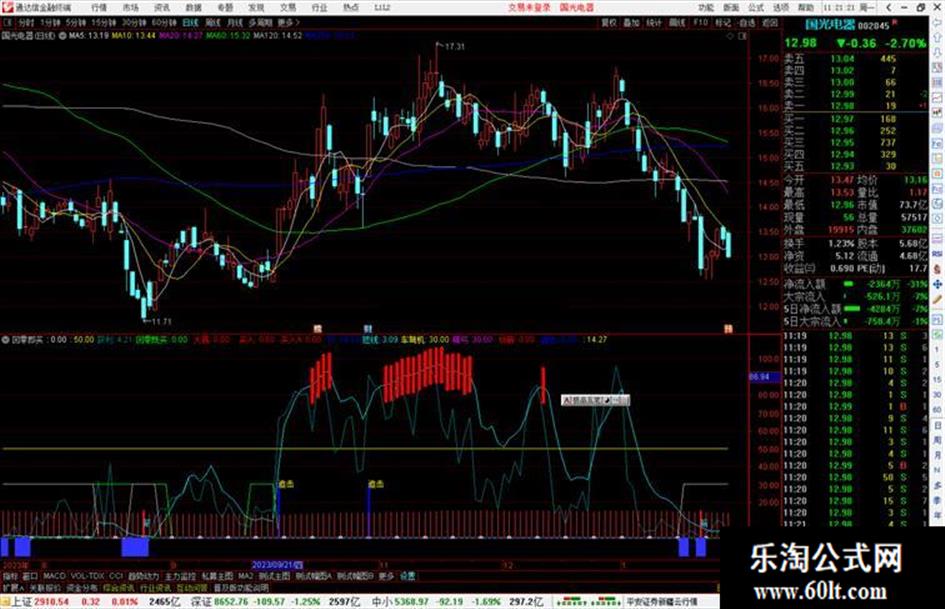
Task: Open the 交易 menu
Action: pyautogui.click(x=287, y=8)
